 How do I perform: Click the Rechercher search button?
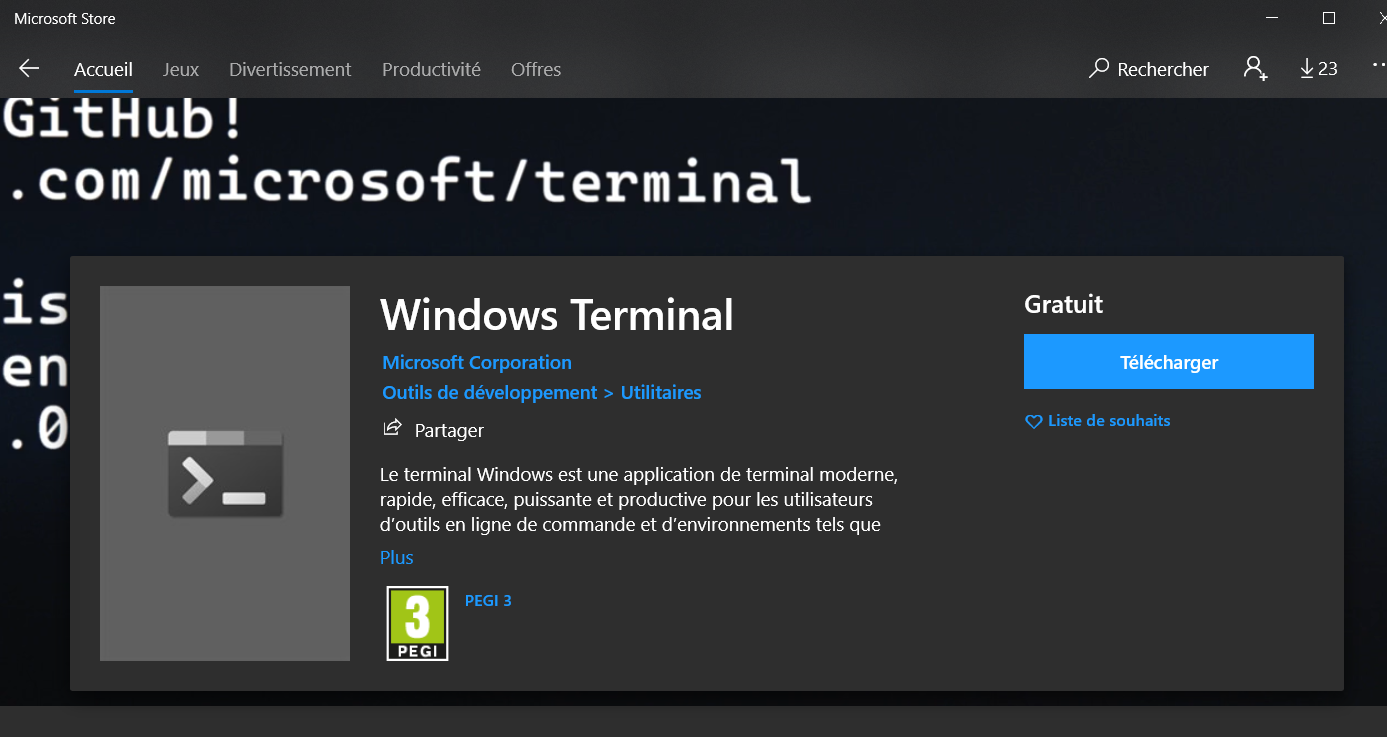click(1149, 69)
